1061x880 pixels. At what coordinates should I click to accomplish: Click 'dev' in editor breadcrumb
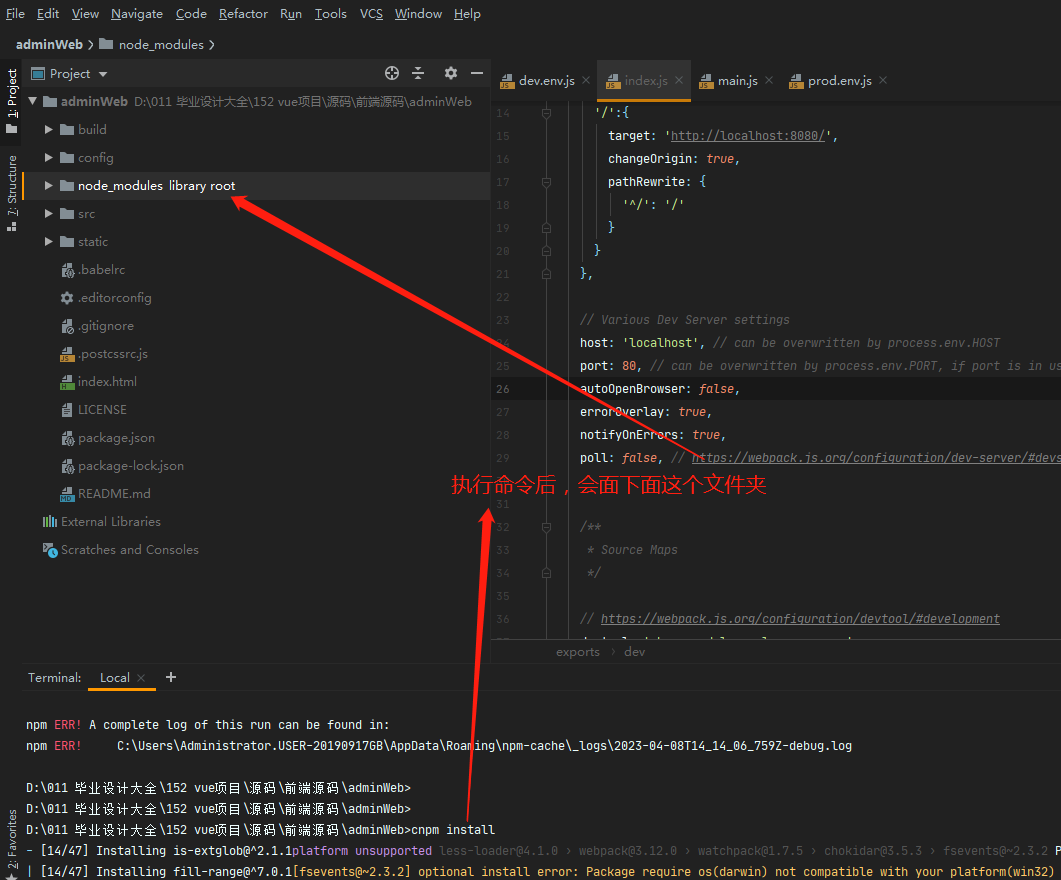pos(634,652)
